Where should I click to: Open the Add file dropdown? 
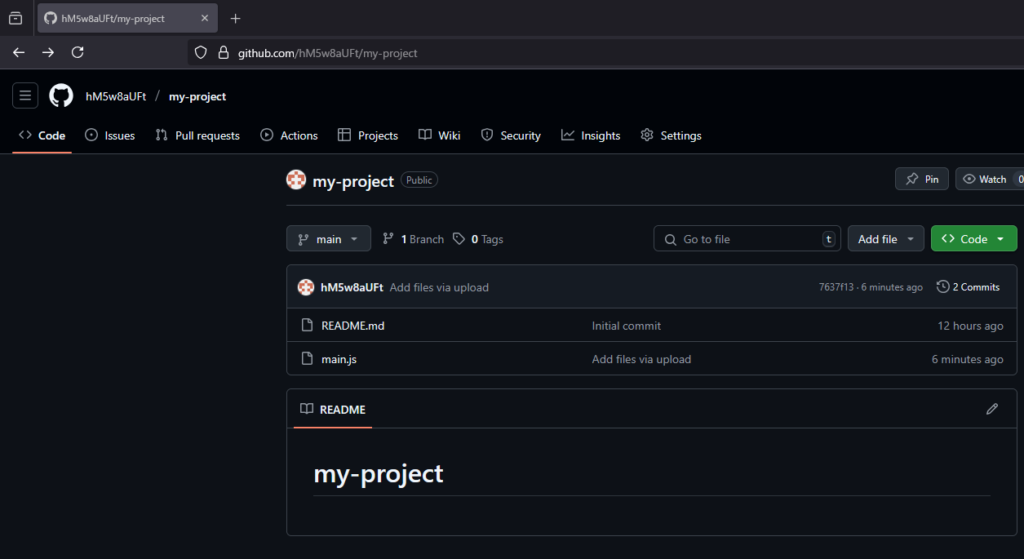pos(886,239)
